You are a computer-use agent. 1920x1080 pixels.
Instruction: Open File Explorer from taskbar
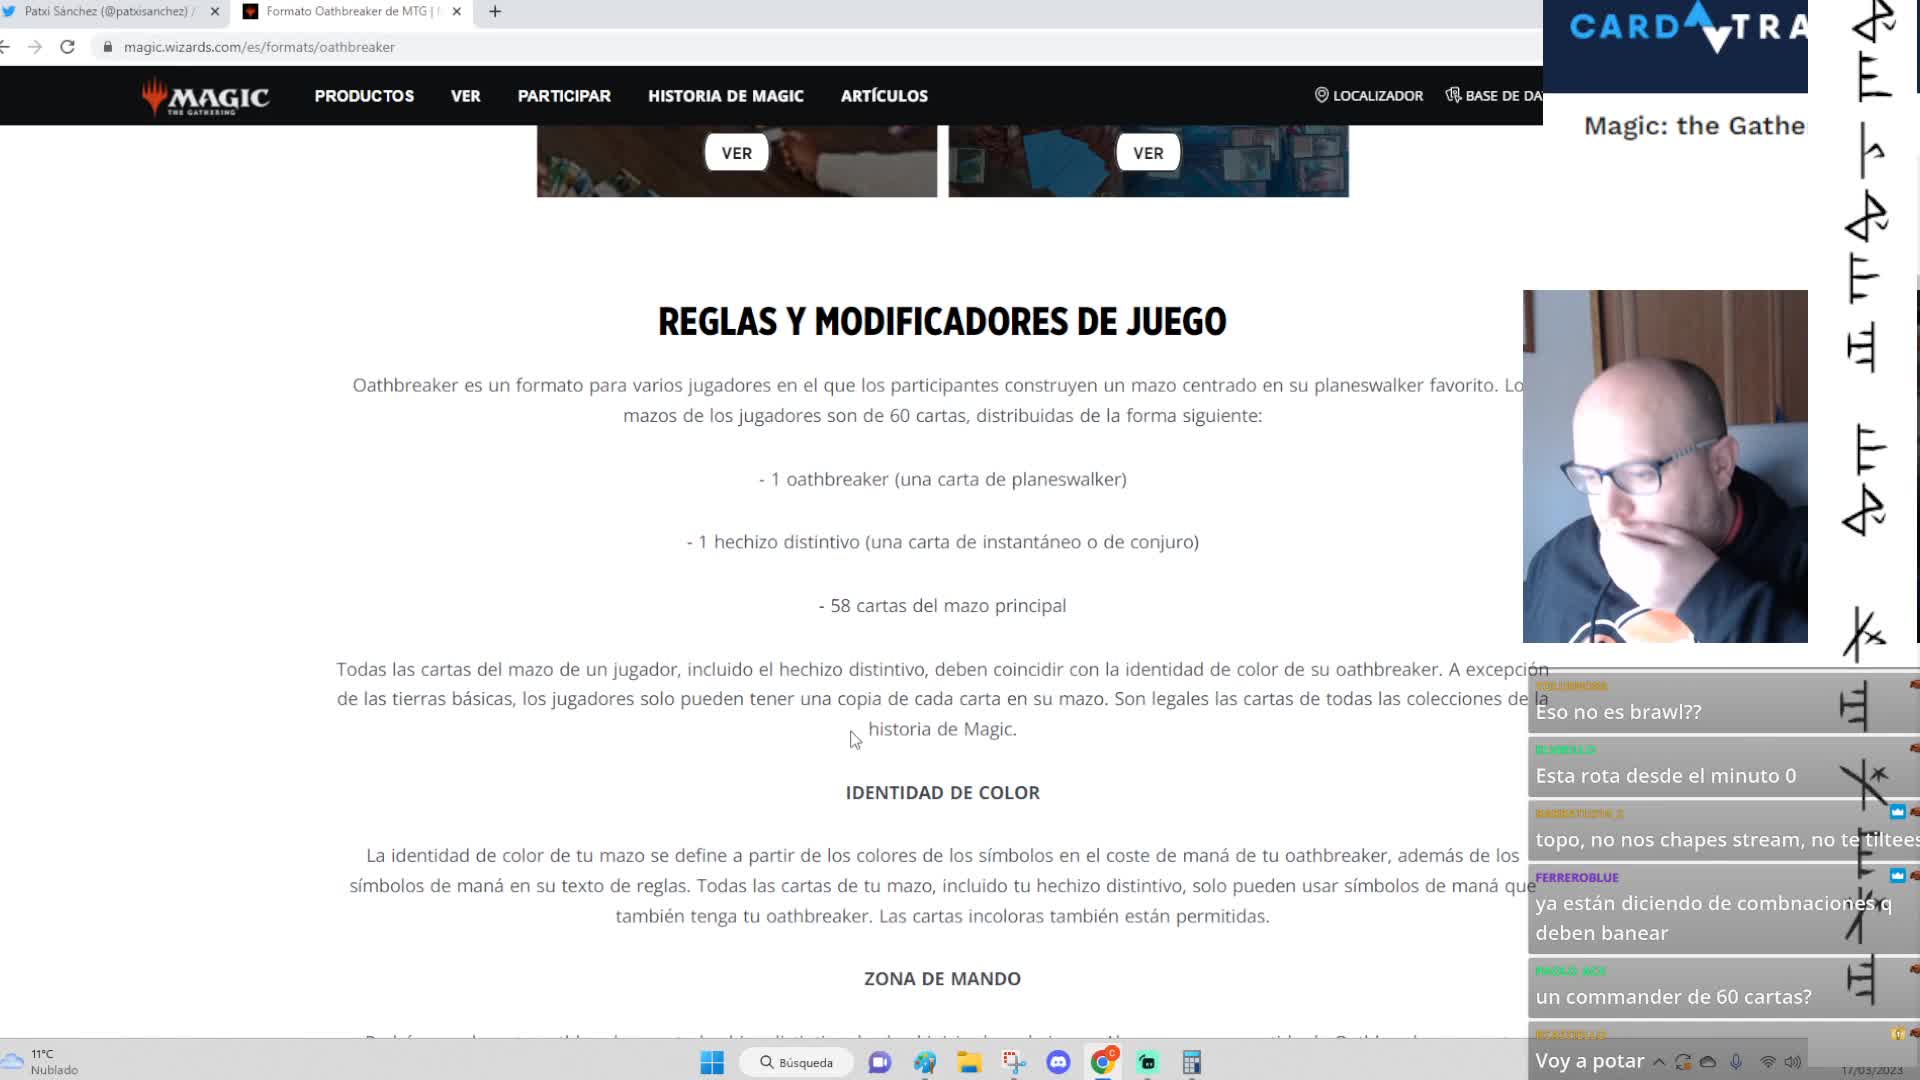click(x=969, y=1062)
